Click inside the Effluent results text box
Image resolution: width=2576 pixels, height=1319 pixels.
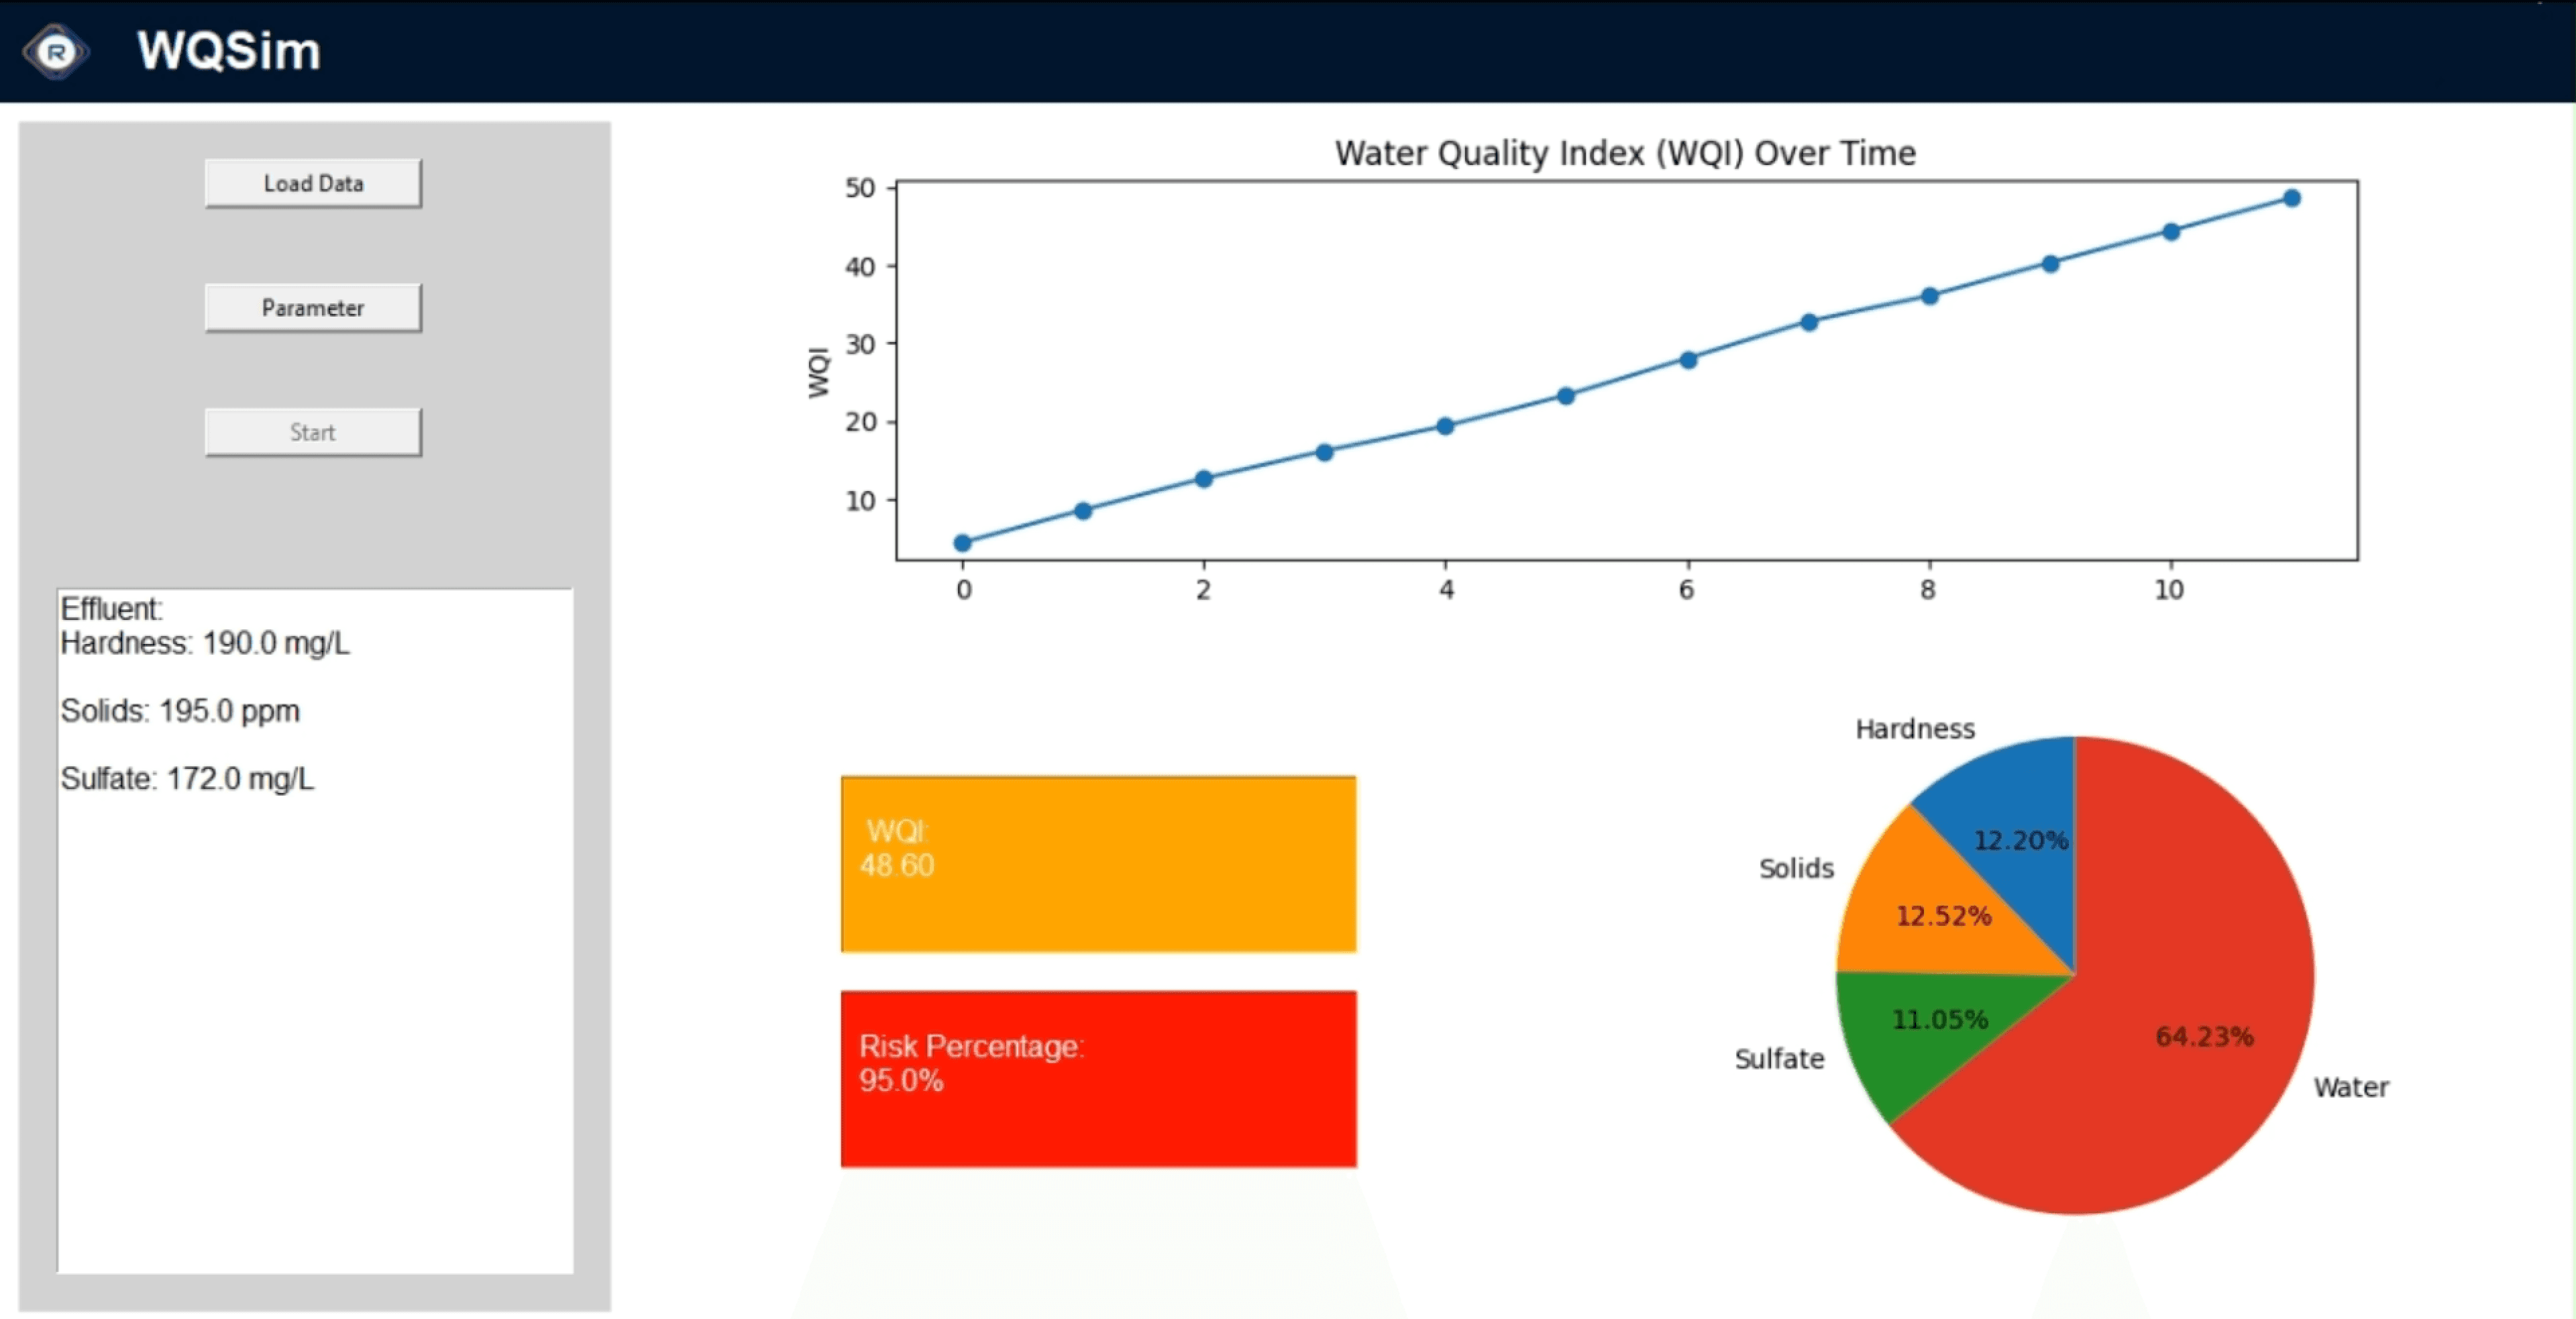click(315, 1000)
